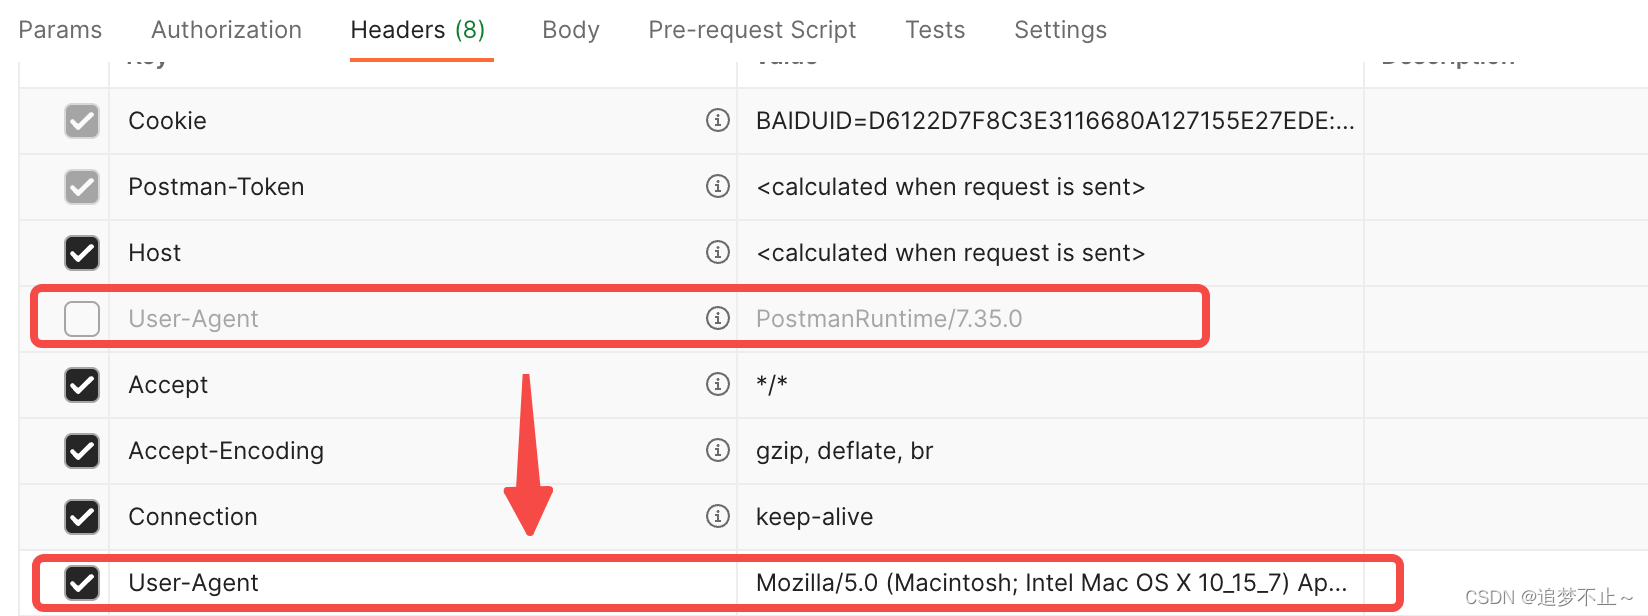
Task: Edit the Mozilla/5.0 User-Agent value field
Action: tap(1050, 582)
